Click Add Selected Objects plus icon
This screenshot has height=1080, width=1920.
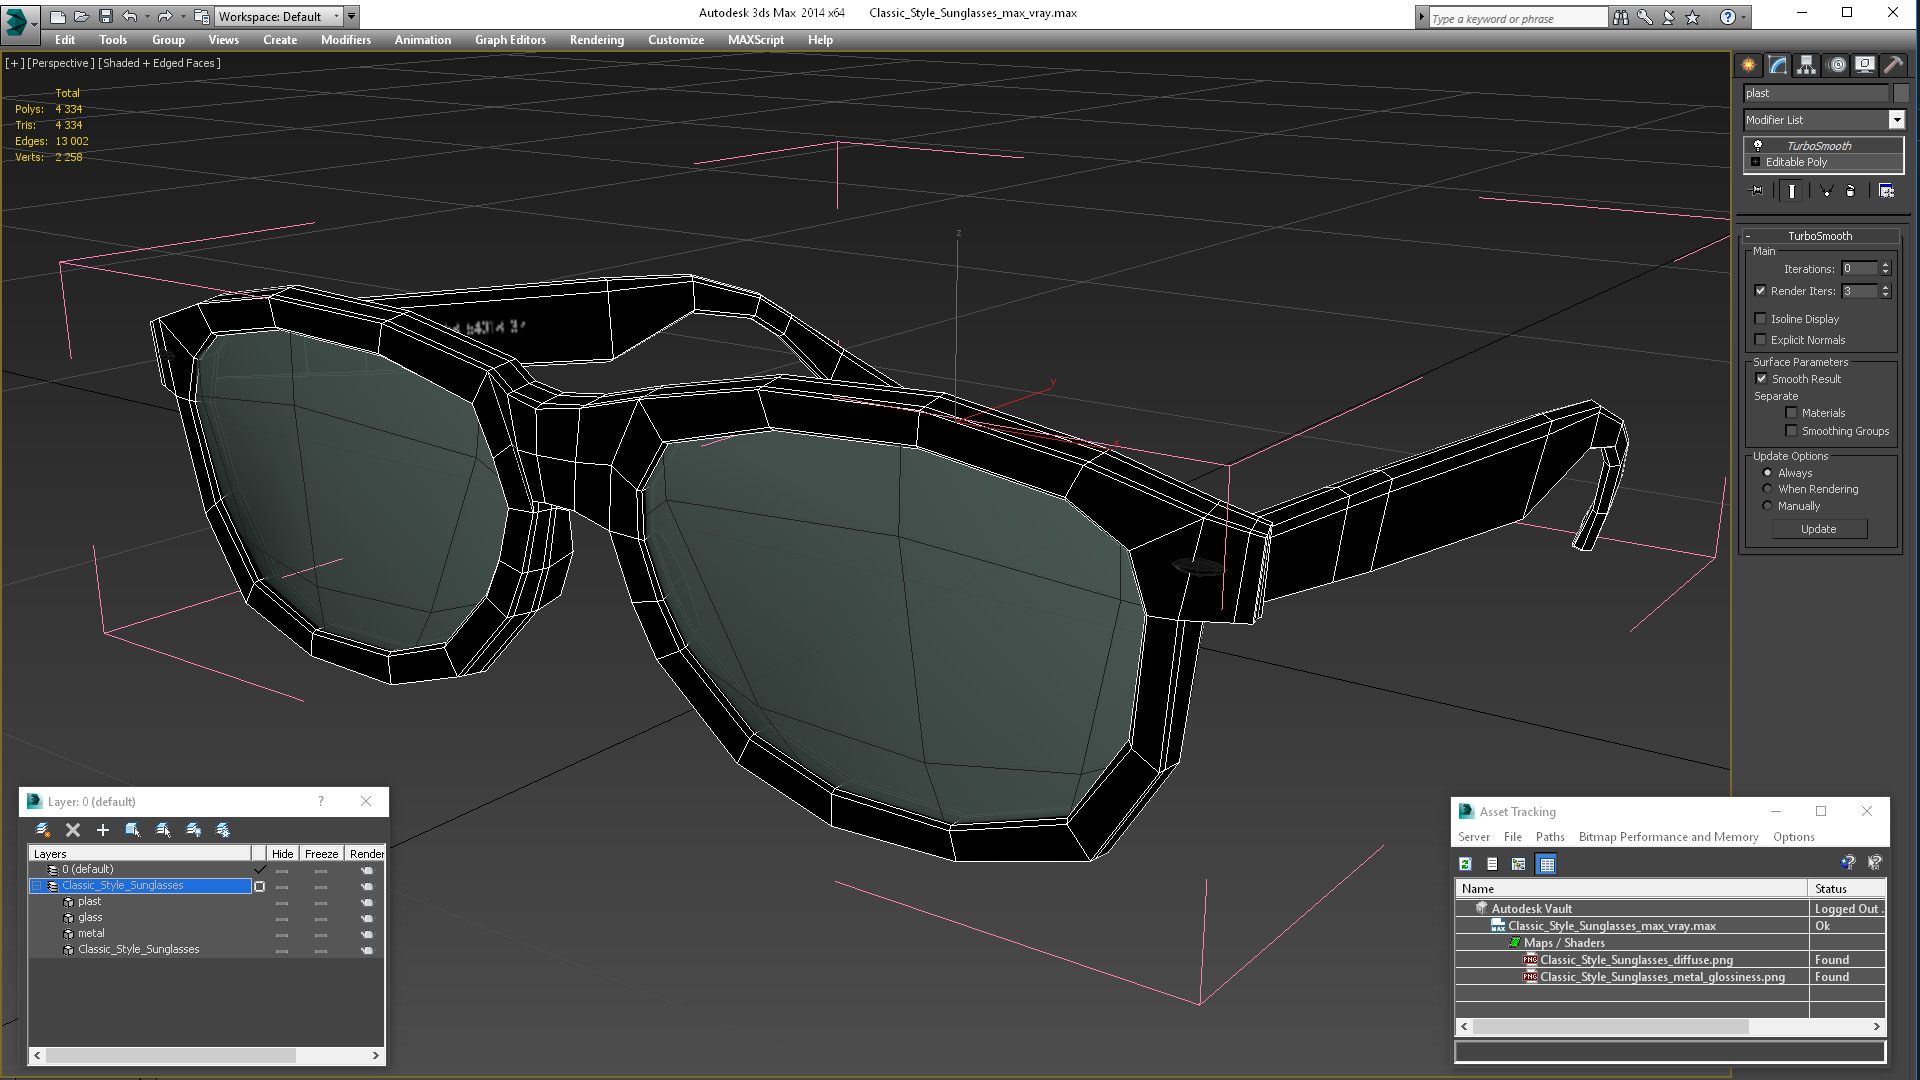(102, 830)
